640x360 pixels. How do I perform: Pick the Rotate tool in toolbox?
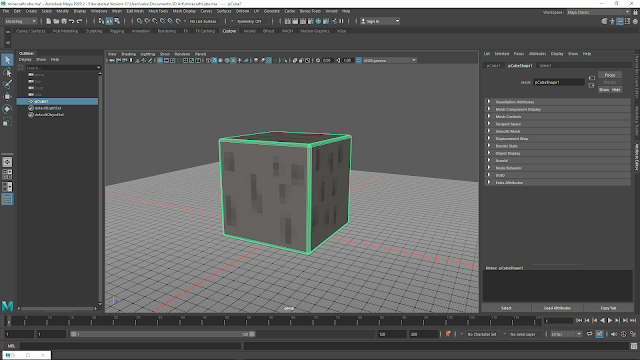pos(7,109)
